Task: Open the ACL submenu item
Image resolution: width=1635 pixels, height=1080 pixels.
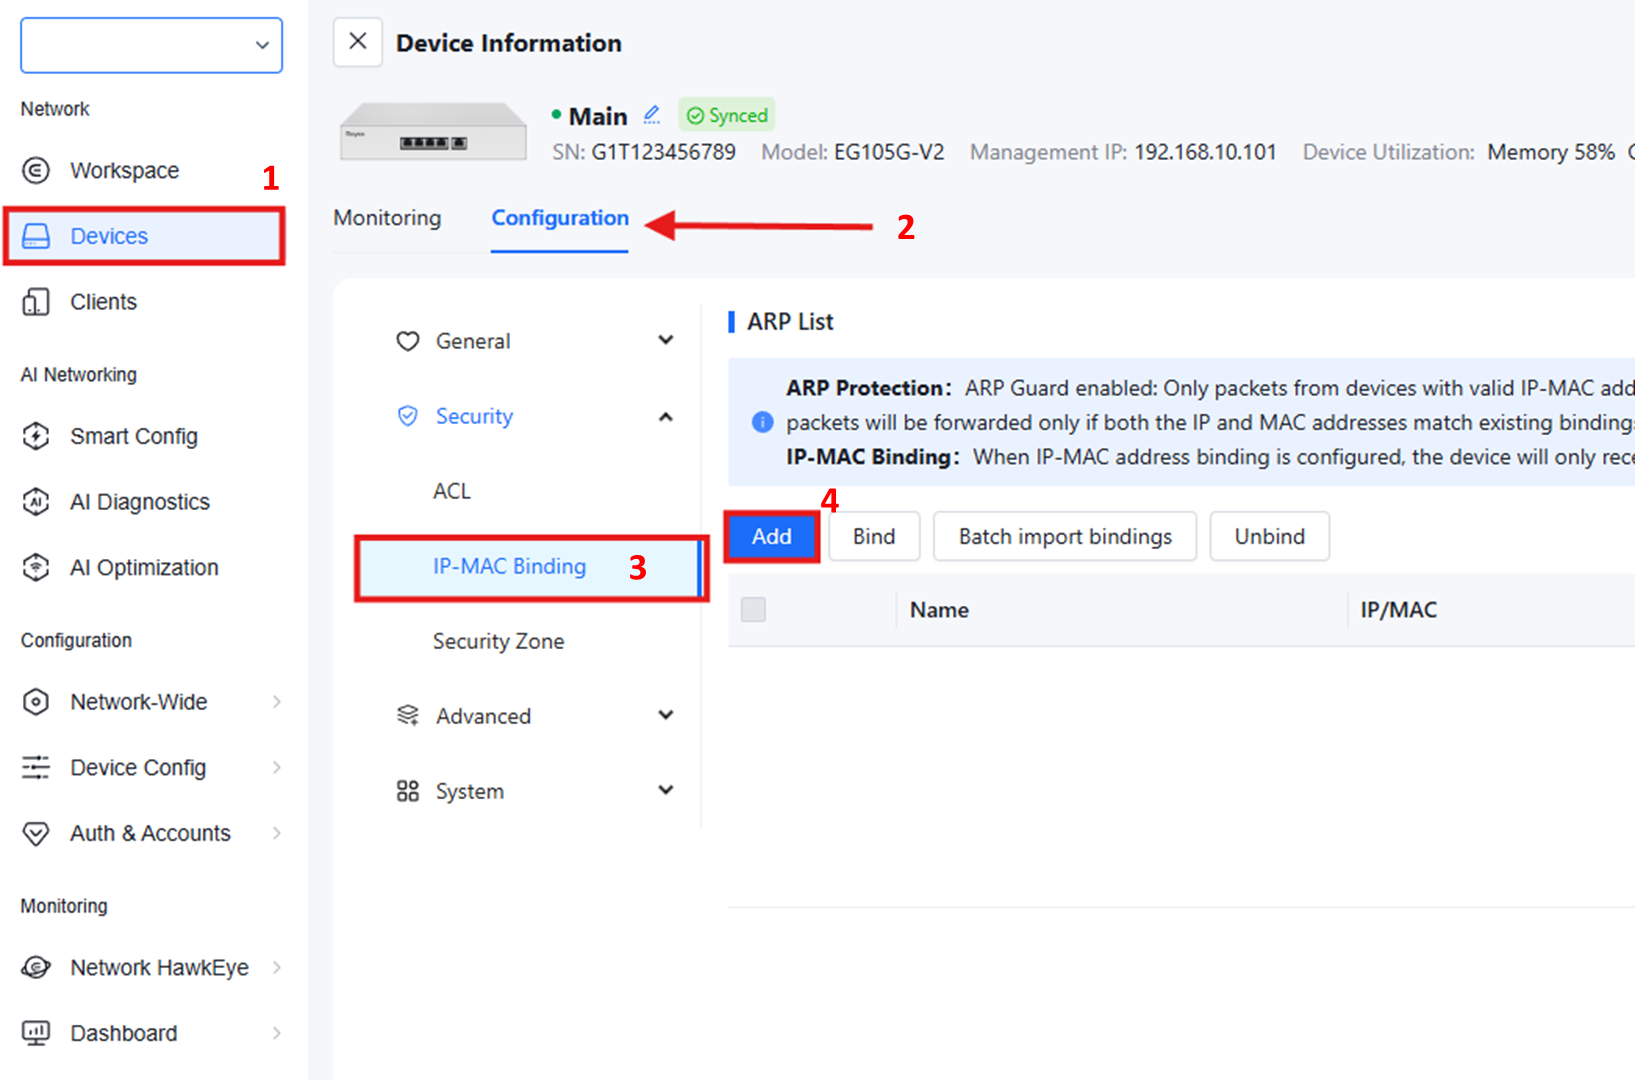Action: [452, 491]
